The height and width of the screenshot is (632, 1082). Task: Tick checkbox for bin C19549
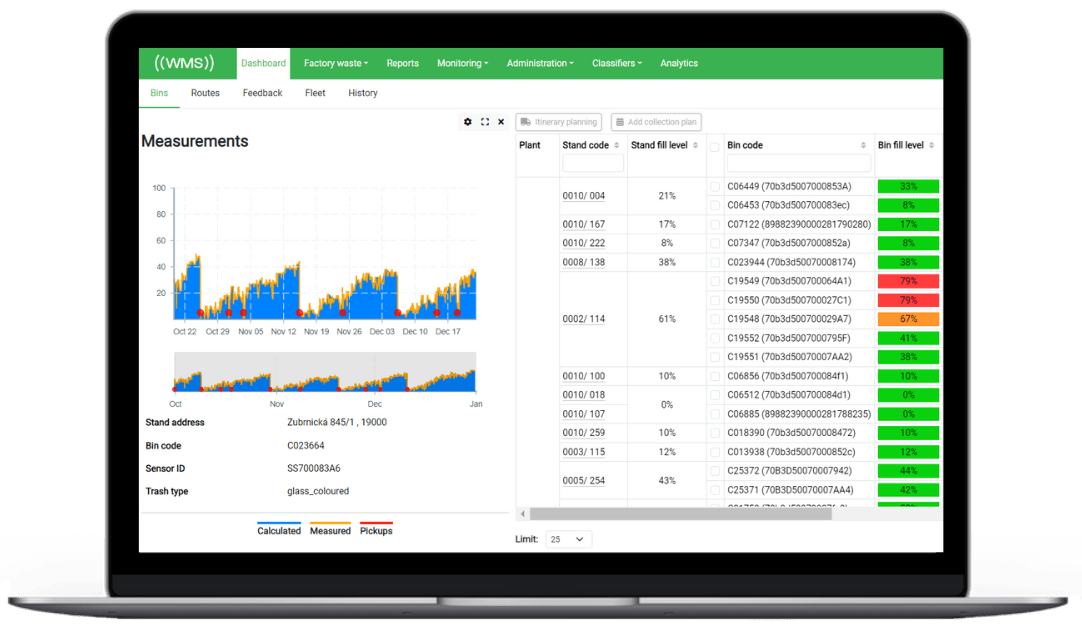pyautogui.click(x=715, y=282)
